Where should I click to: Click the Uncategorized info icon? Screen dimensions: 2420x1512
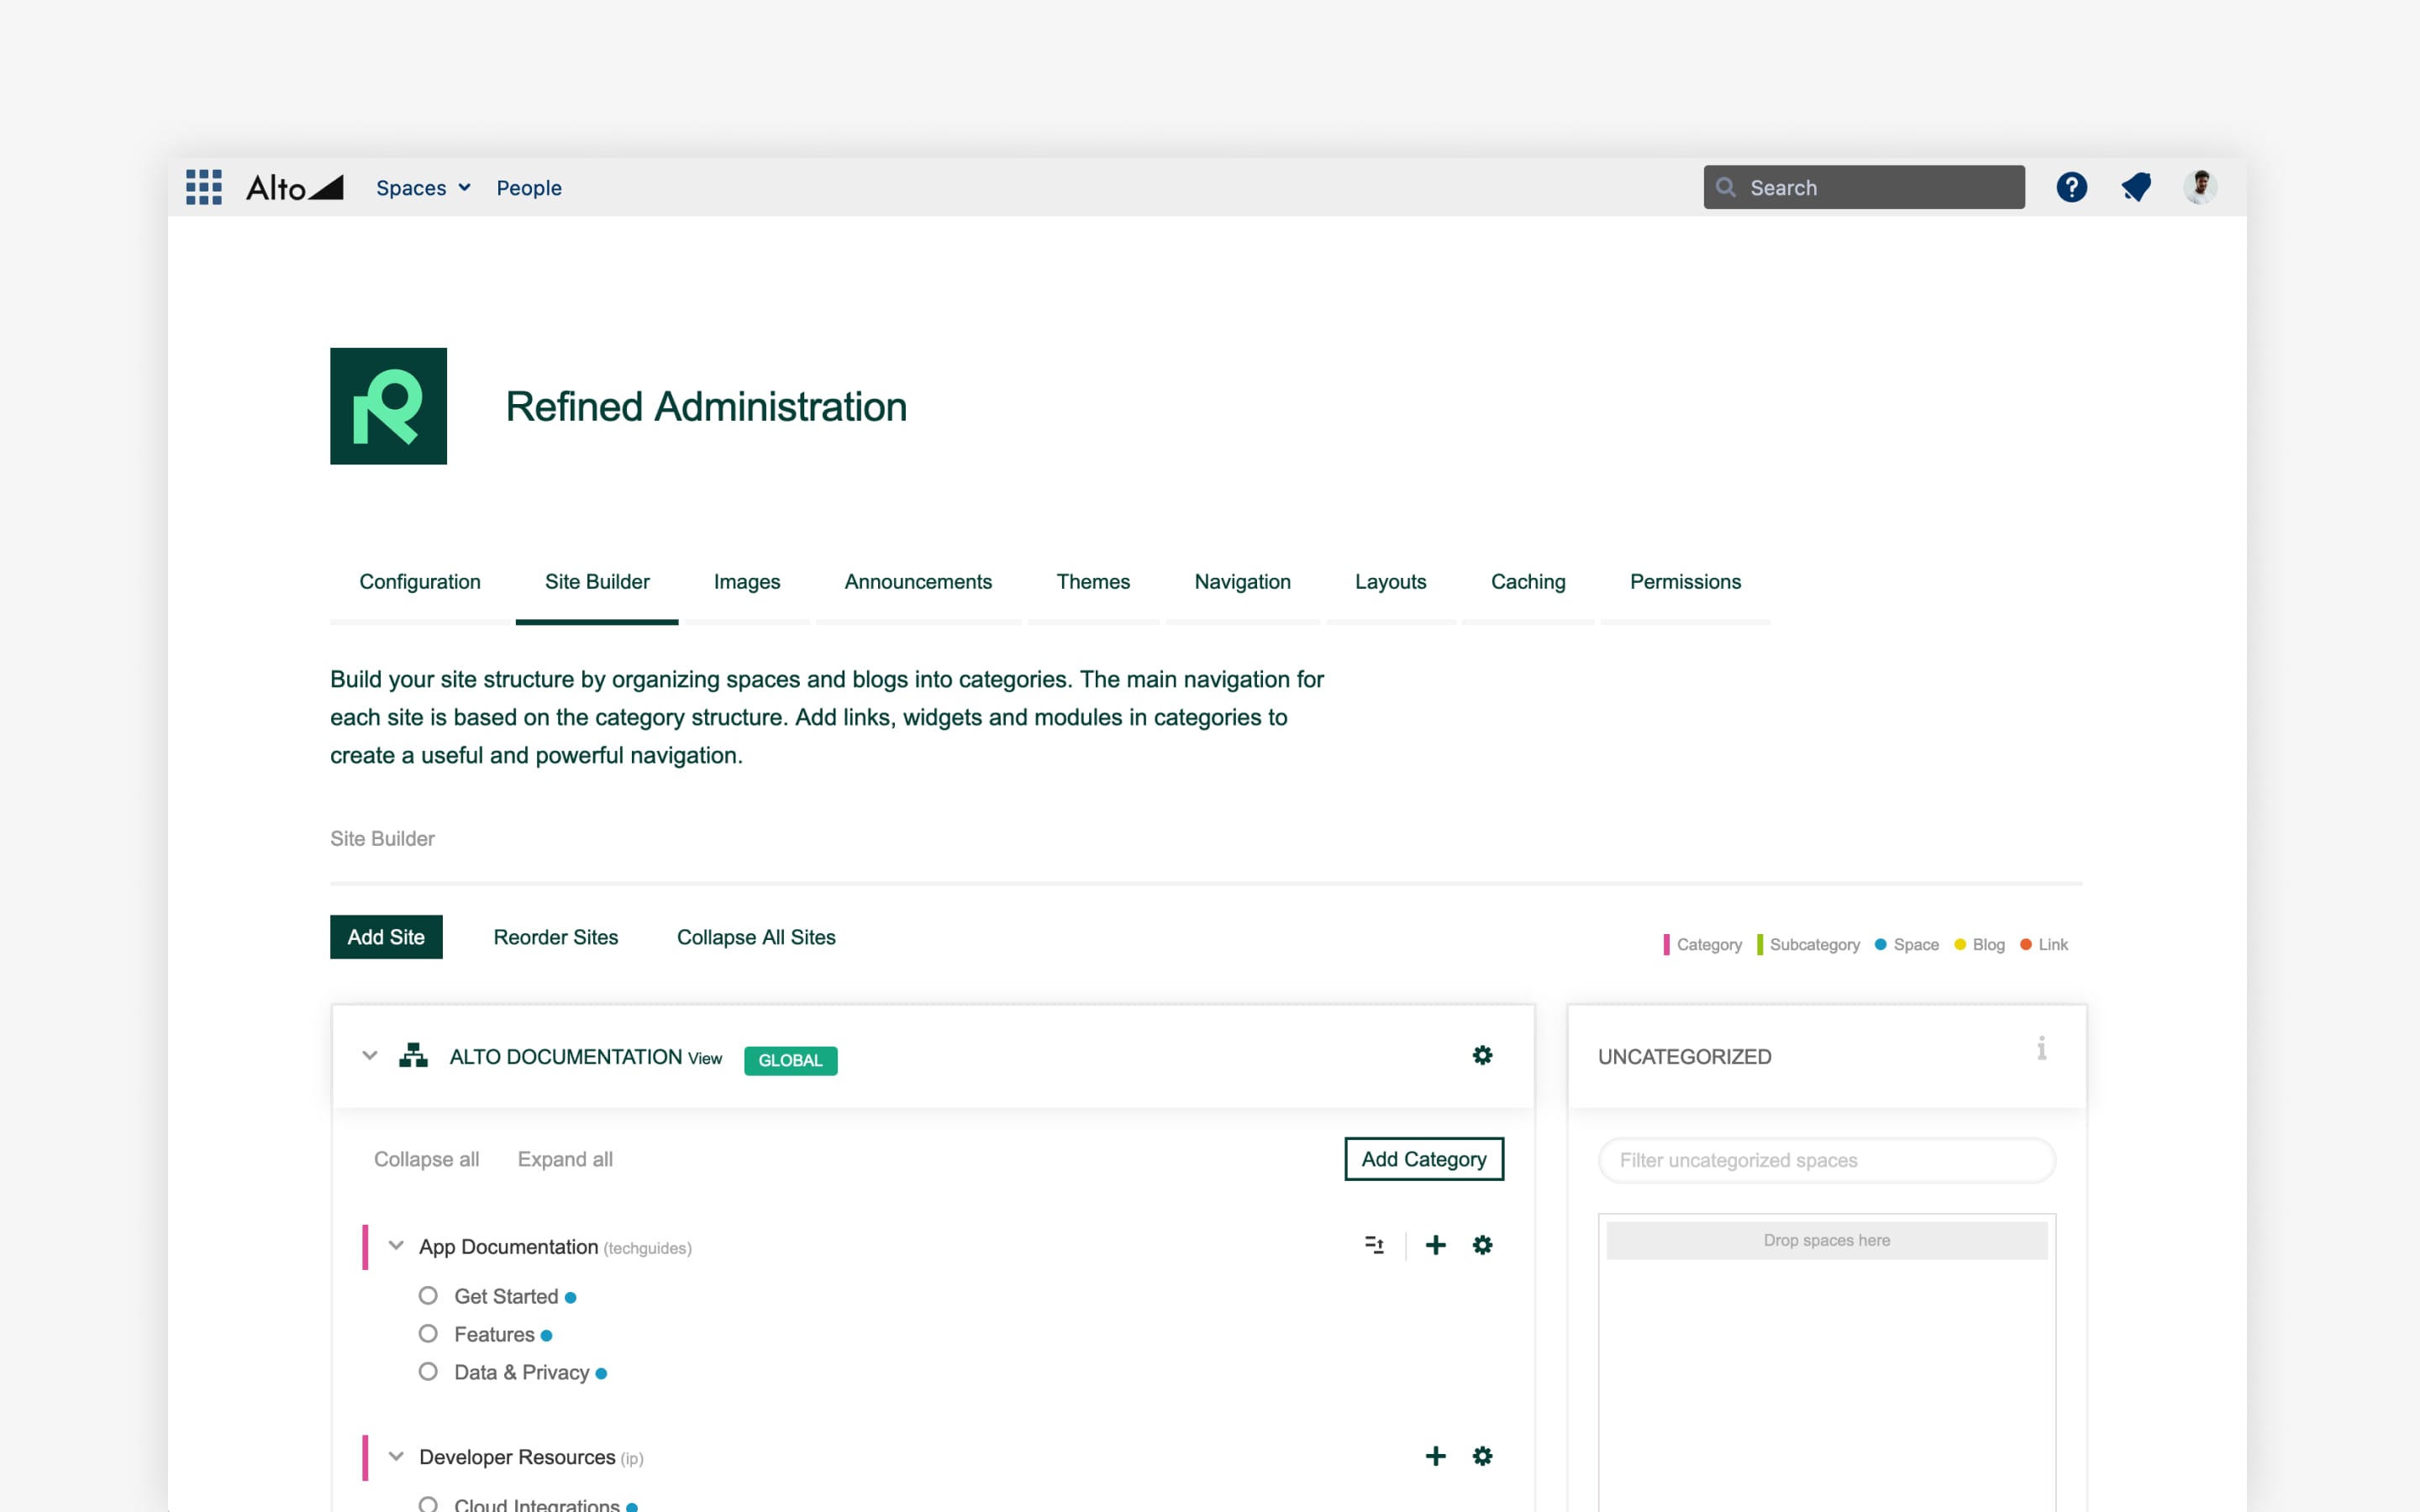2041,1048
